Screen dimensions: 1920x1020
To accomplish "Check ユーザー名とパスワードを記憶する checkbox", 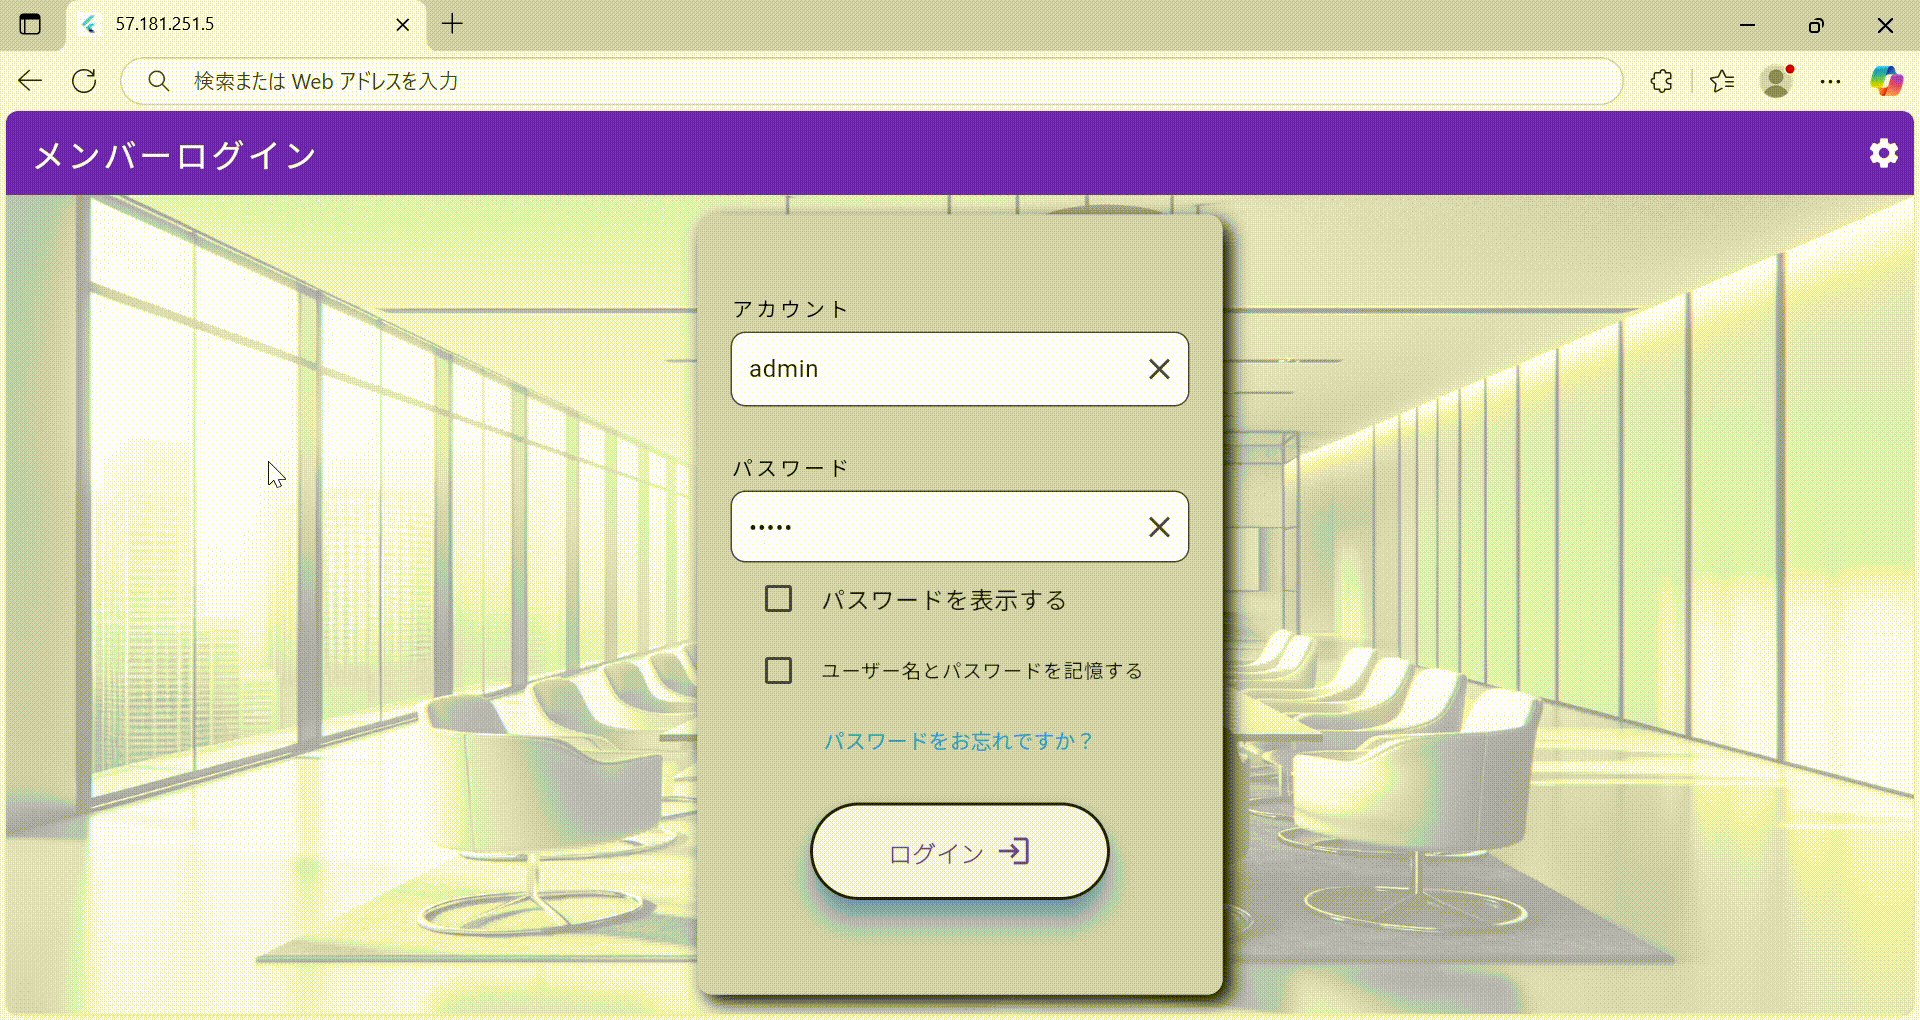I will (x=778, y=670).
